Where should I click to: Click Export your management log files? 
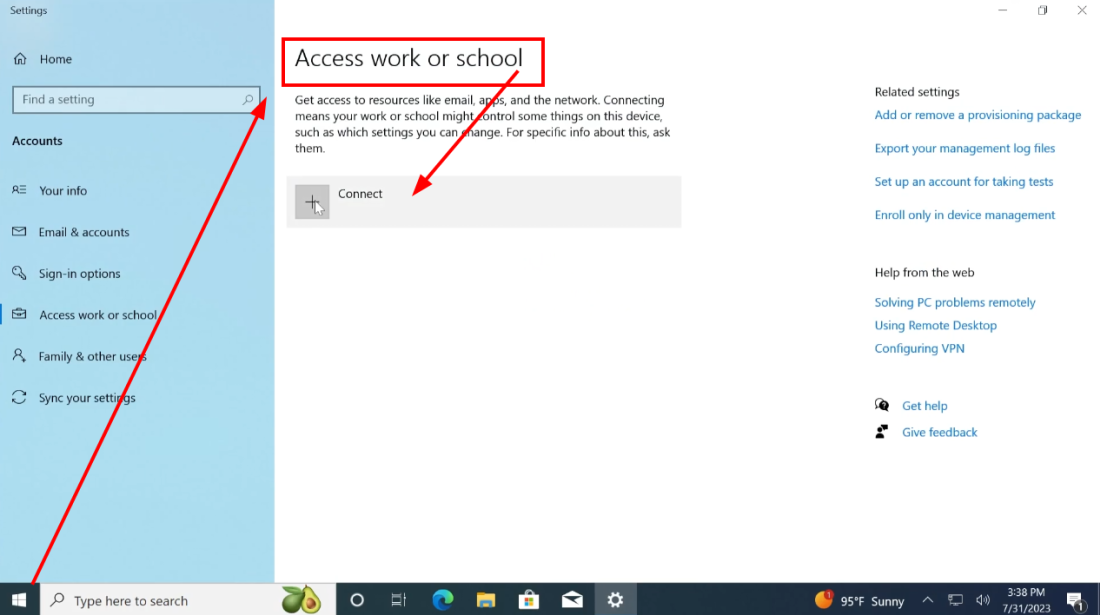(x=964, y=148)
